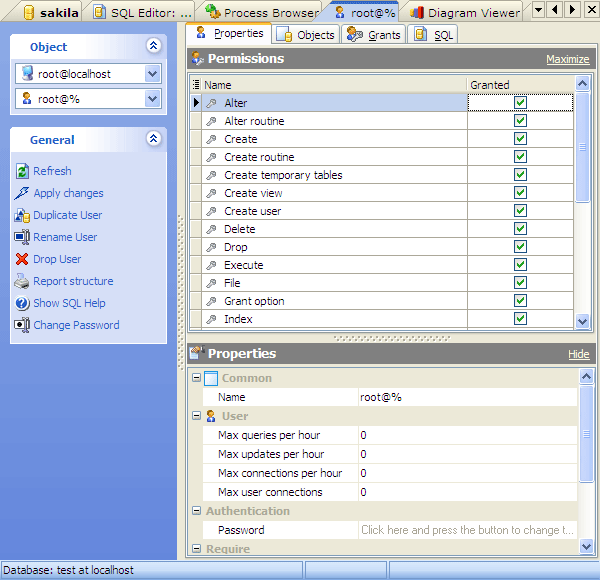Click the SQL Editor tab icon
600x580 pixels.
99,12
